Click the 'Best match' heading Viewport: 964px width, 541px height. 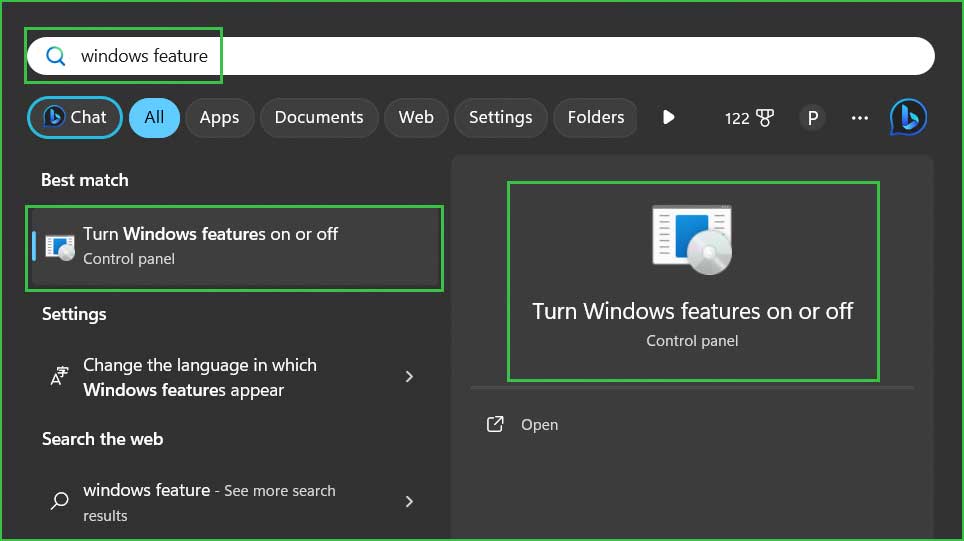click(85, 180)
